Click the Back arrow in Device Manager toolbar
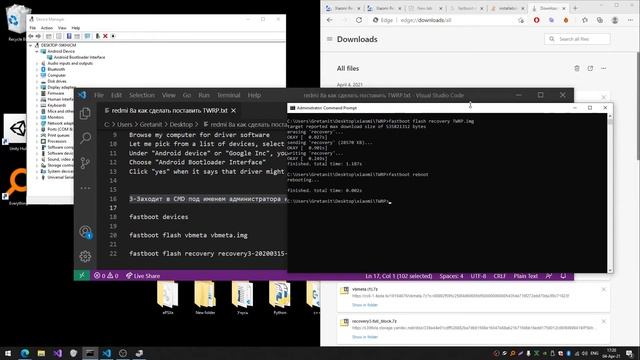This screenshot has width=640, height=360. pyautogui.click(x=31, y=36)
